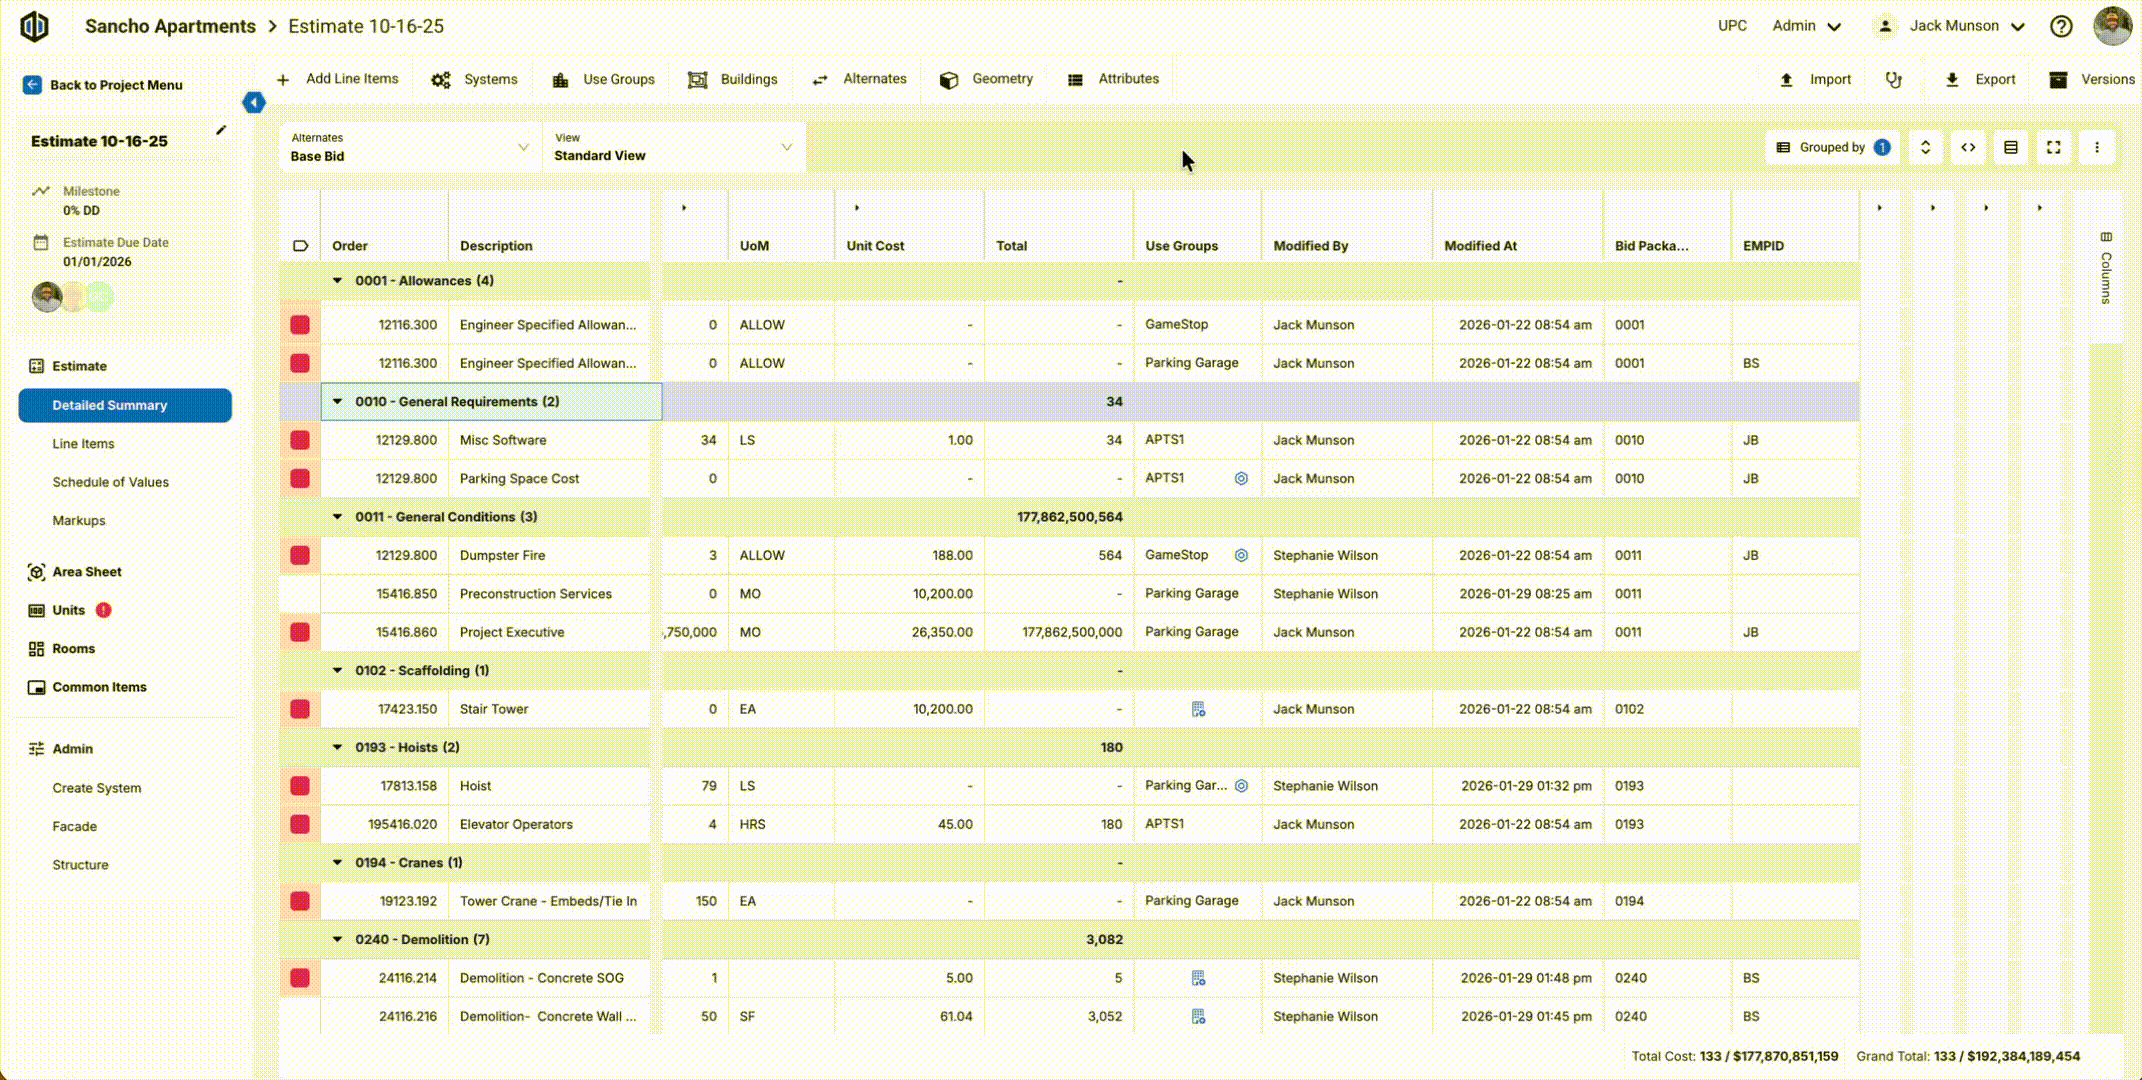This screenshot has height=1080, width=2142.
Task: Click the Geometry cube icon
Action: click(x=949, y=80)
